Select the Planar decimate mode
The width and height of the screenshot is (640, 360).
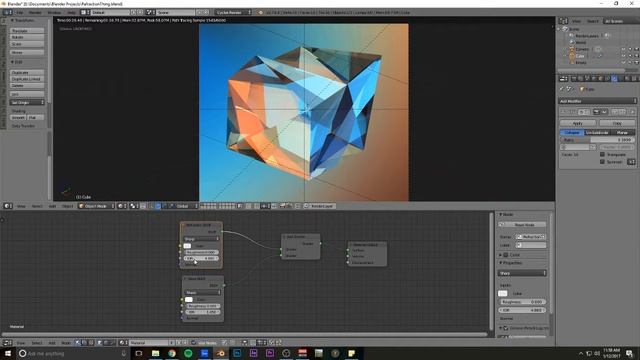622,133
